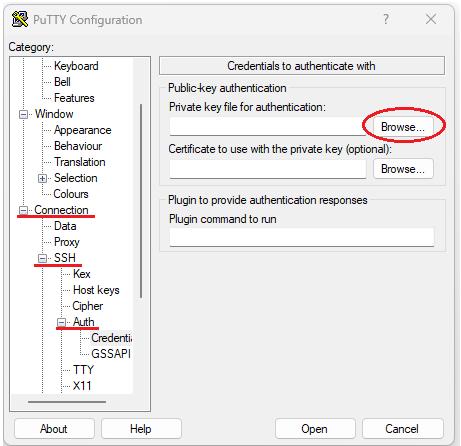This screenshot has width=461, height=446.
Task: Click the question mark help icon in the title bar
Action: tap(386, 19)
